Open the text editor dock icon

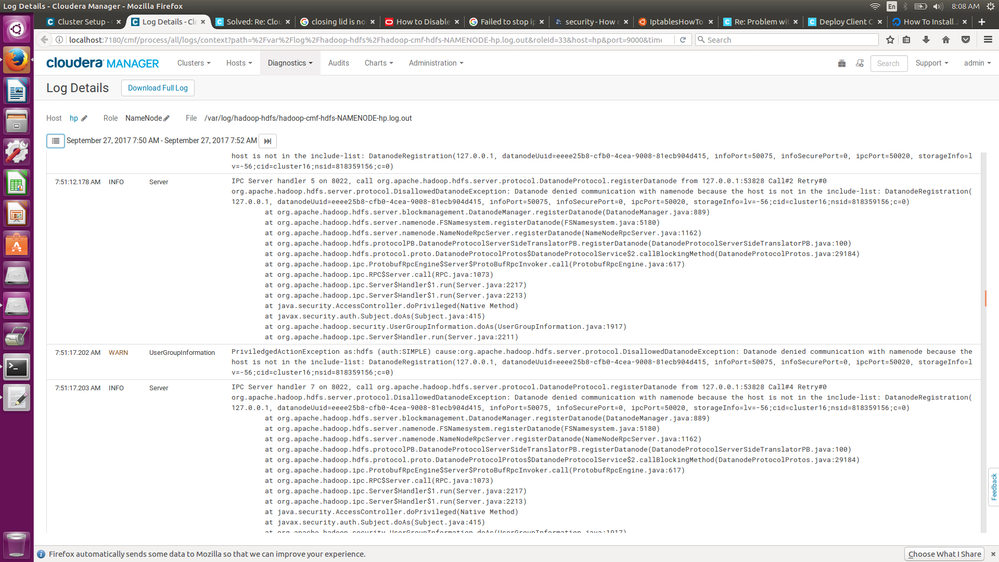point(17,398)
